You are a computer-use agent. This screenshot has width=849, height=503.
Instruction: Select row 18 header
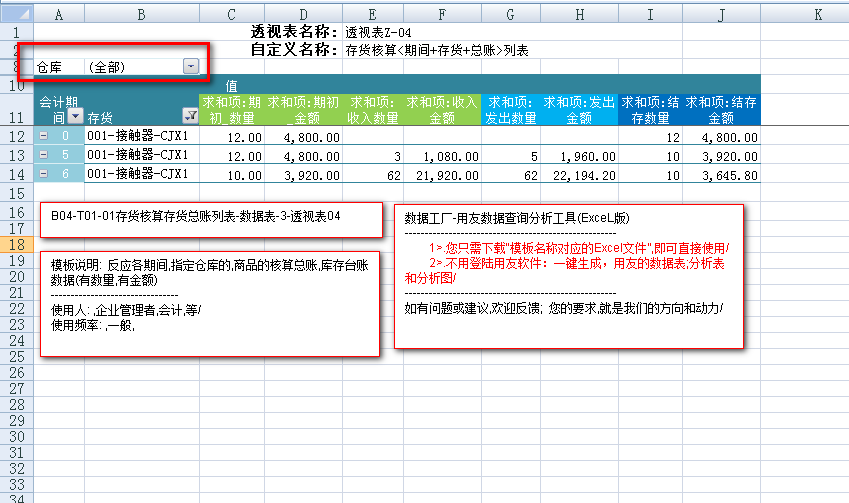click(x=16, y=245)
